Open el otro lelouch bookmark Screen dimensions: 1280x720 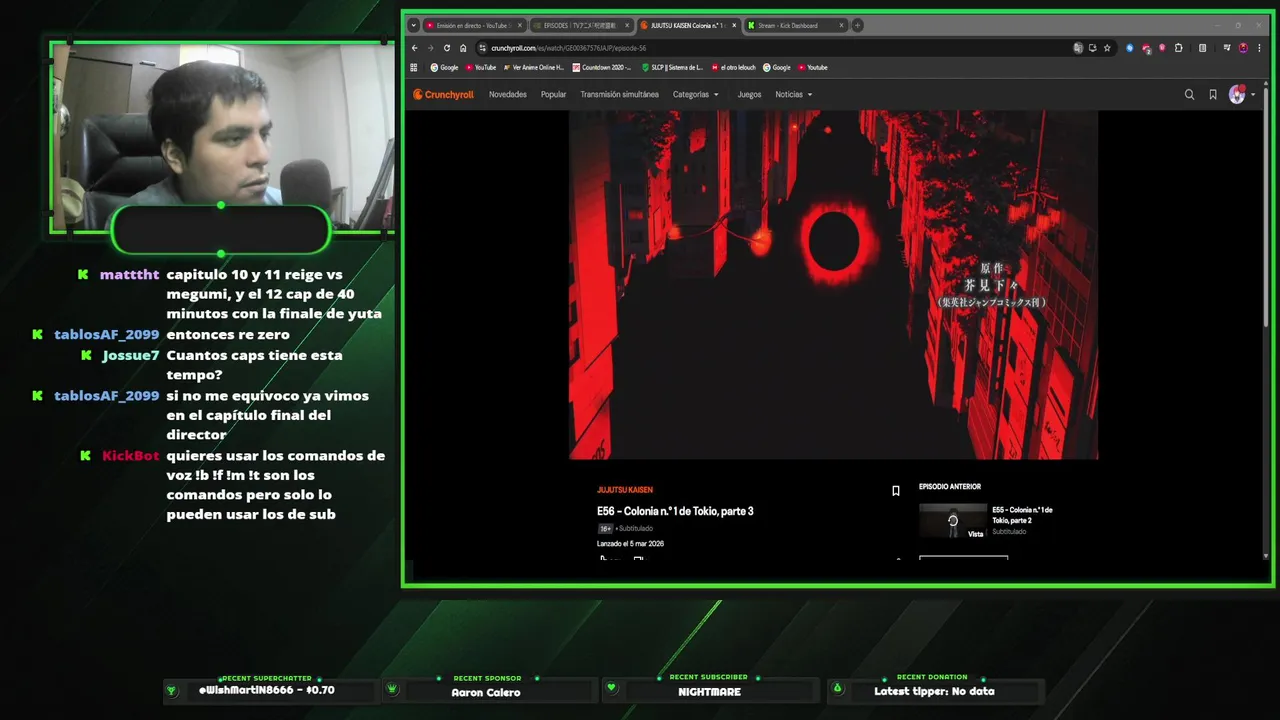(x=733, y=67)
